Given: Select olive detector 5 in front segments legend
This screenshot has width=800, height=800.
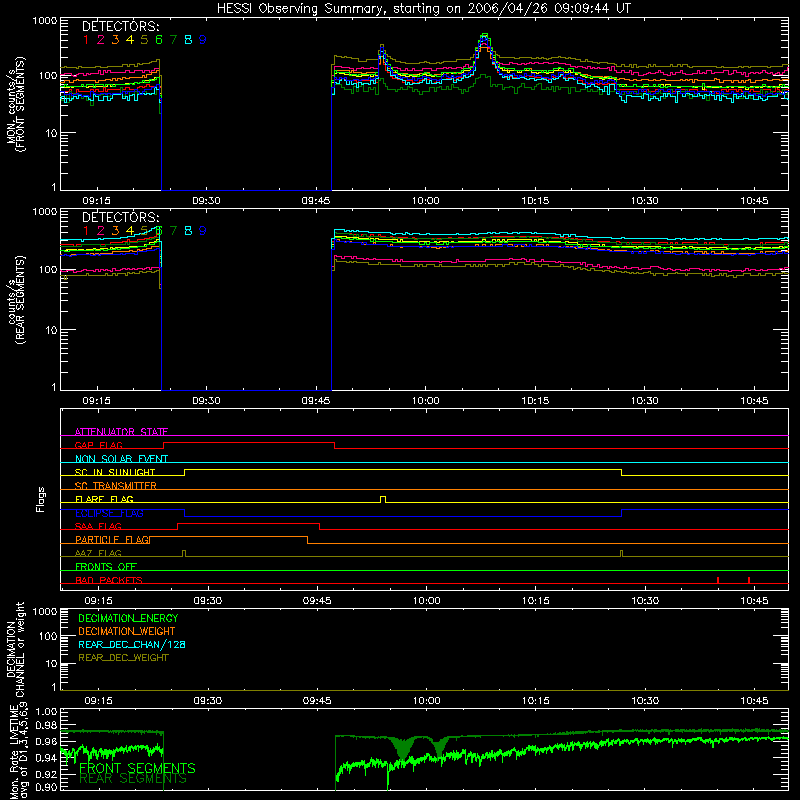Looking at the screenshot, I should point(144,40).
